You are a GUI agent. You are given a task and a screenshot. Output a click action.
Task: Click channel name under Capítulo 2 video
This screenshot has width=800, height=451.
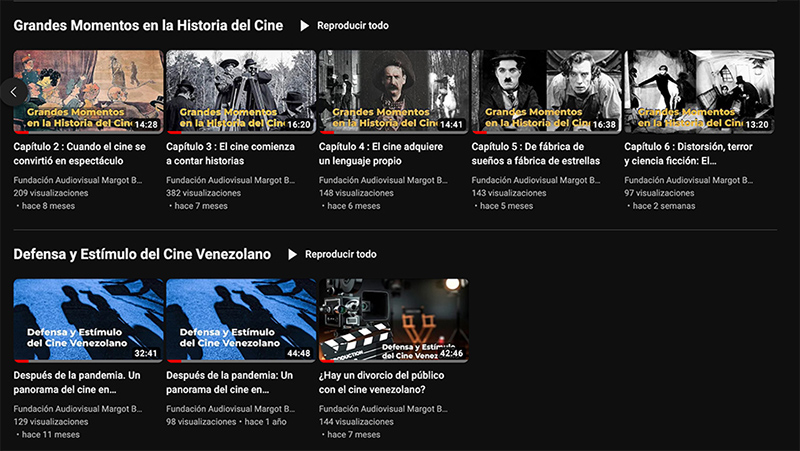pyautogui.click(x=78, y=180)
